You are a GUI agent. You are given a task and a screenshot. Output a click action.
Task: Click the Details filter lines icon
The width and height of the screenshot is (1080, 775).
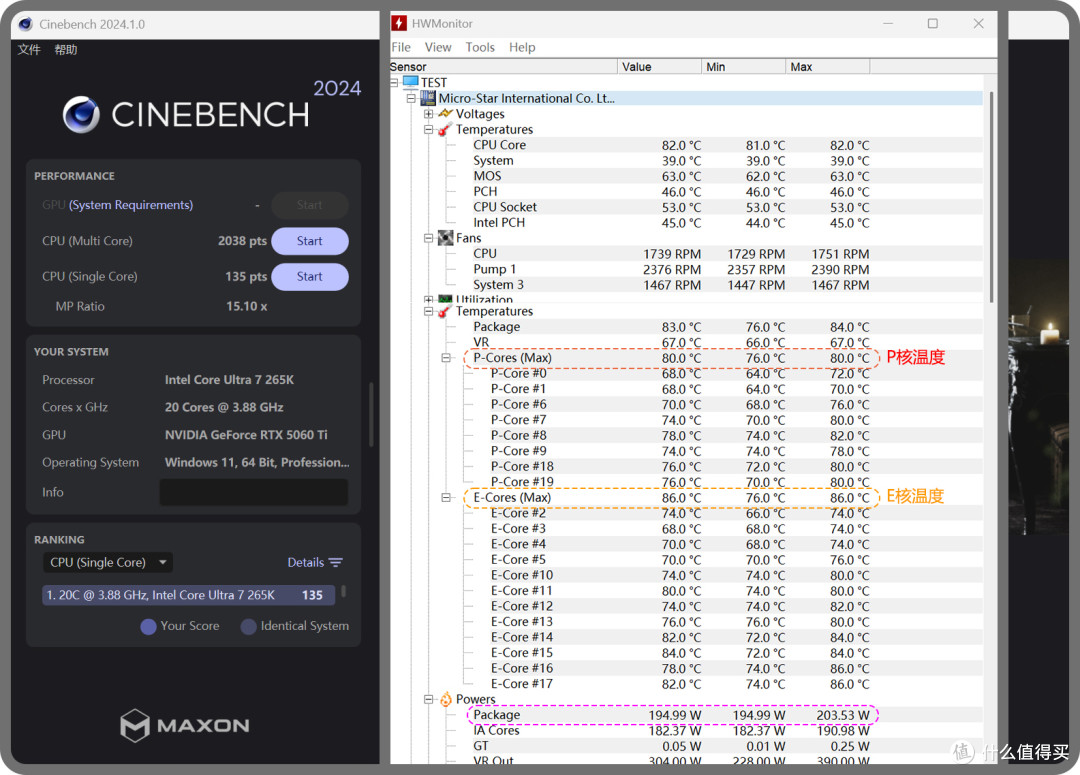tap(336, 563)
